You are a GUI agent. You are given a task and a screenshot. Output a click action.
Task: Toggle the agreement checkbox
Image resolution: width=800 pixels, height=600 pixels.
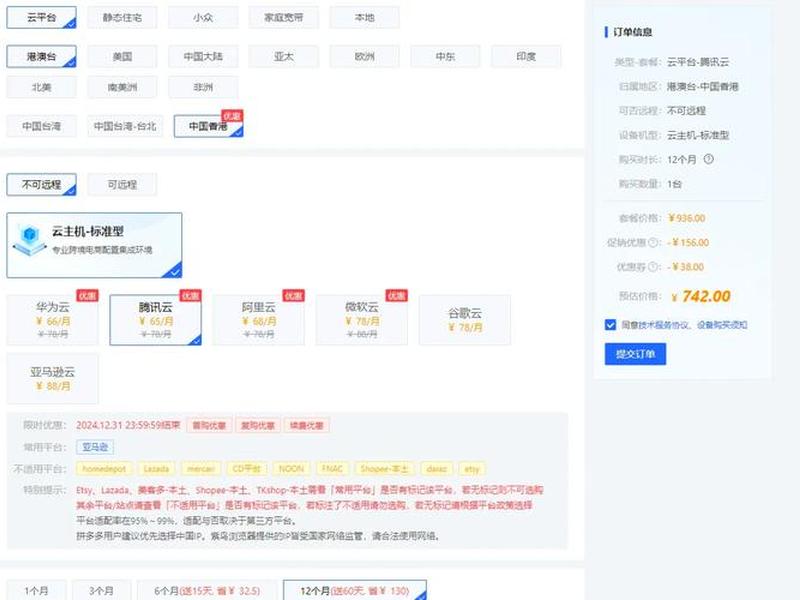(x=610, y=325)
